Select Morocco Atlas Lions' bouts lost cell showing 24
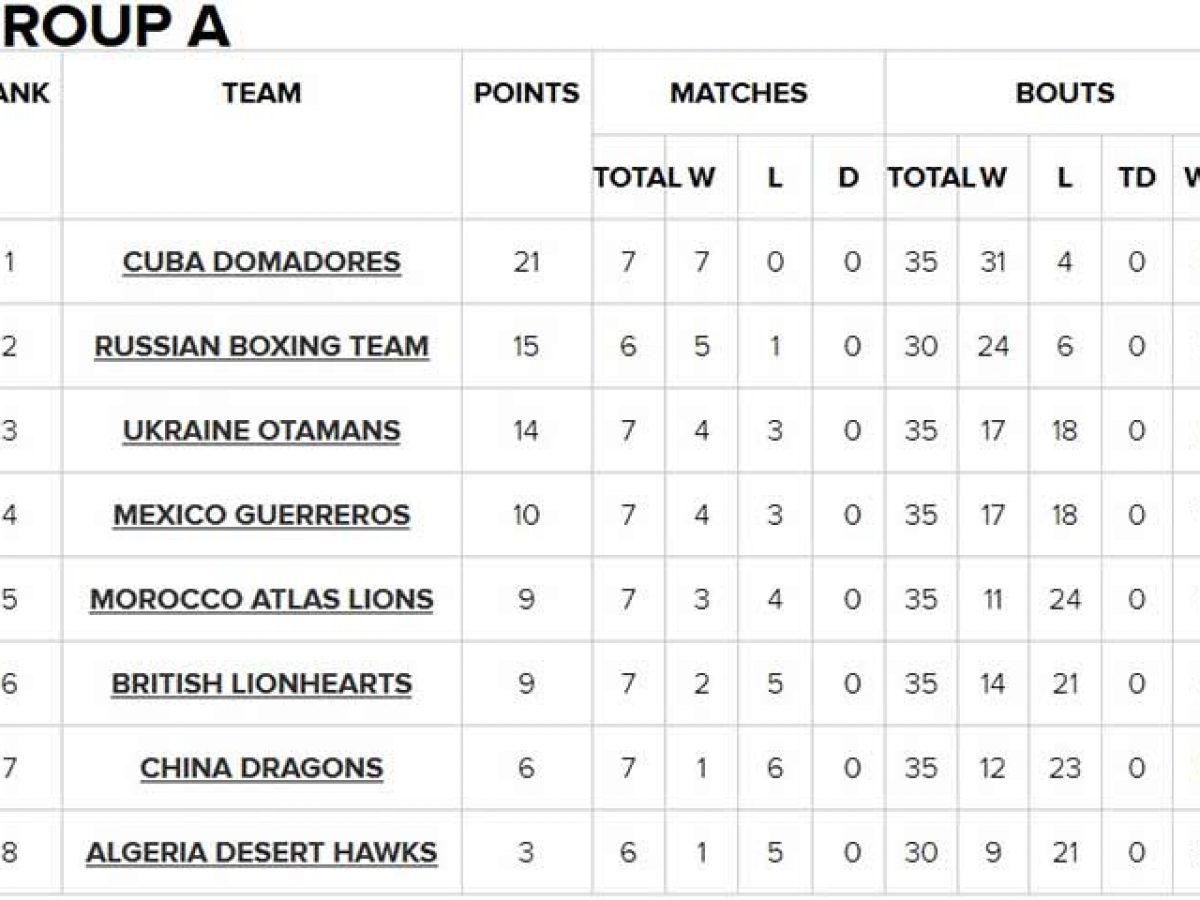Viewport: 1200px width, 900px height. coord(1065,600)
